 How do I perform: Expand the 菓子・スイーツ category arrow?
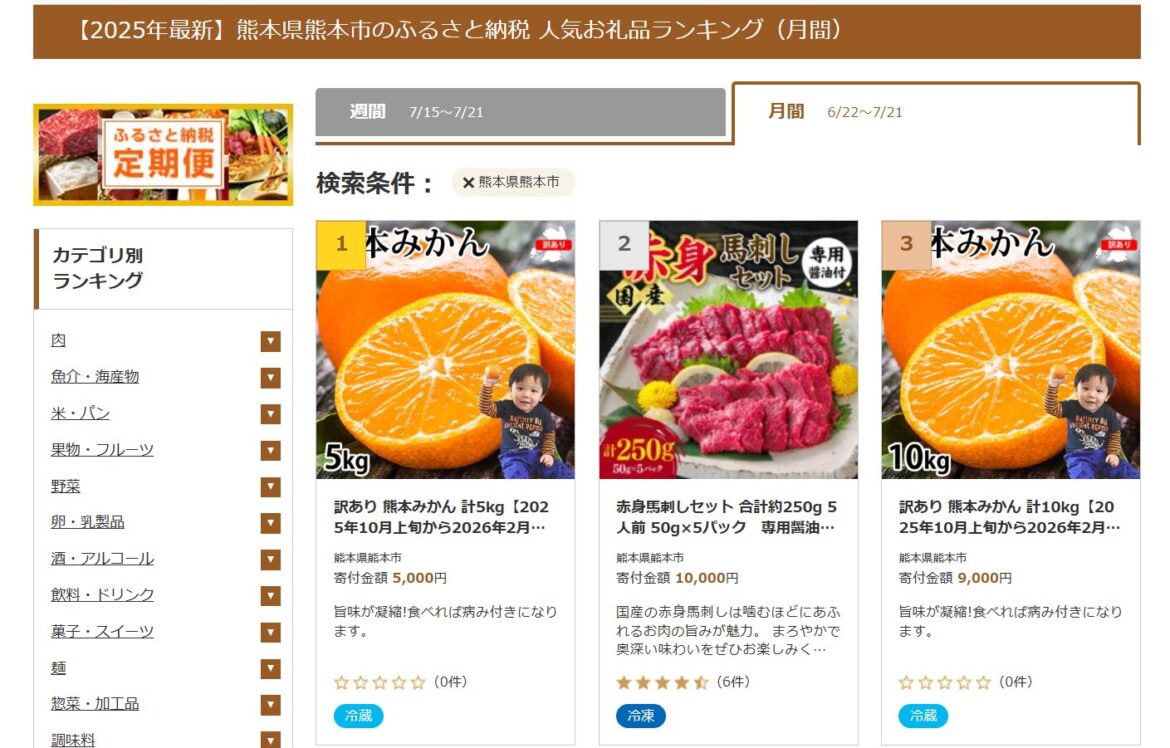(x=270, y=632)
